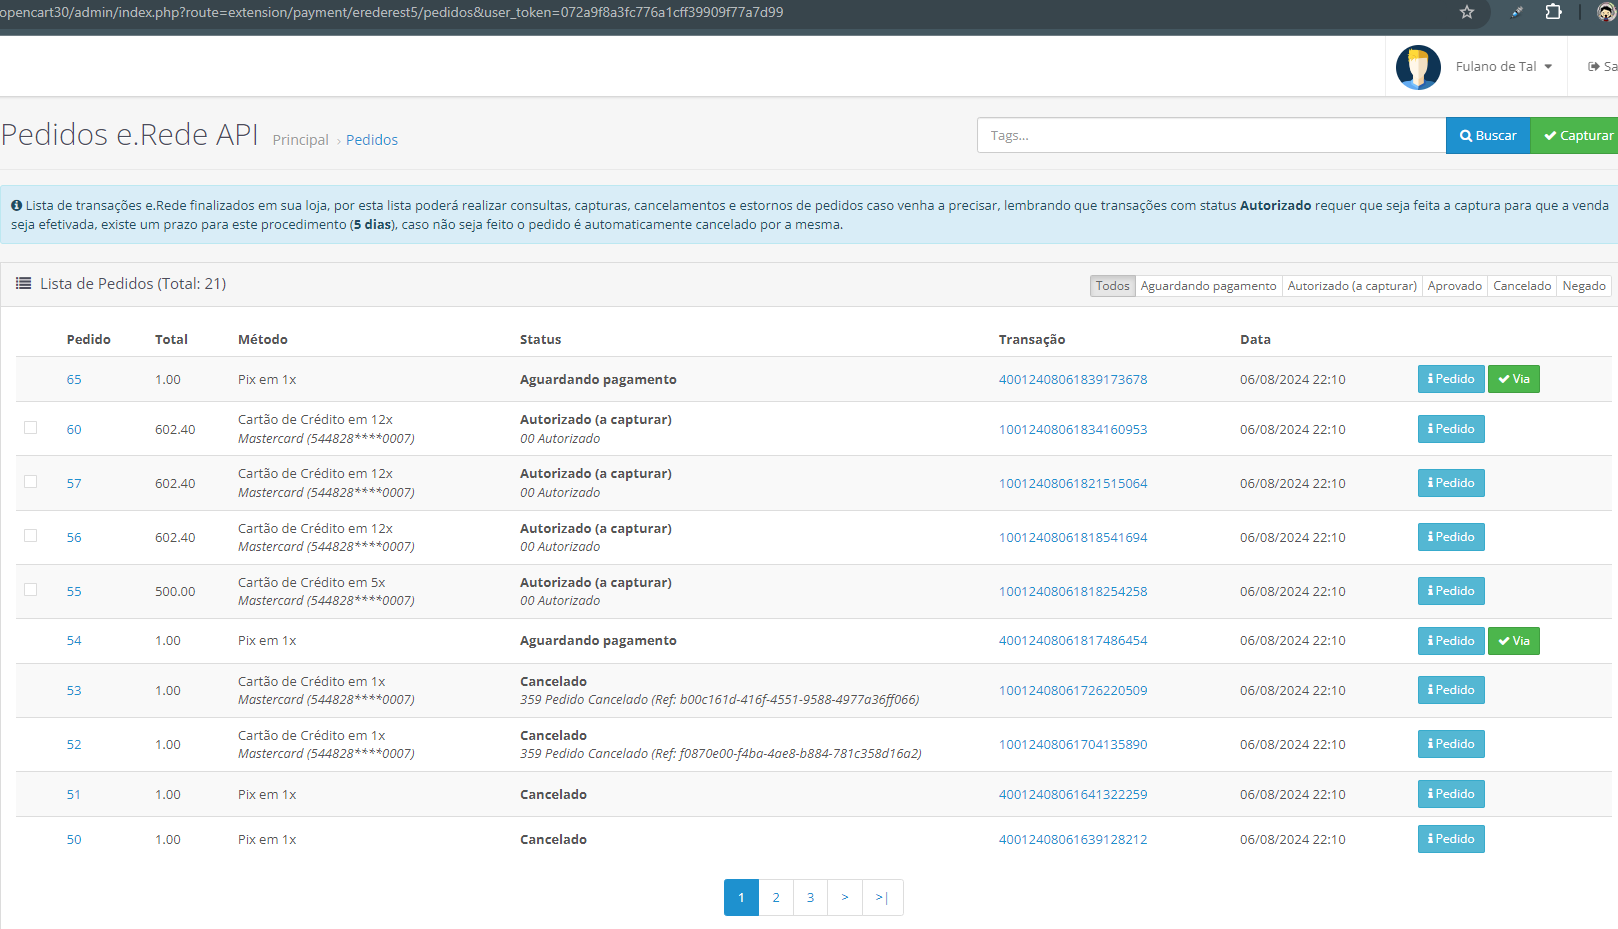Viewport: 1618px width, 929px height.
Task: Click into the Tags search field
Action: click(1211, 135)
